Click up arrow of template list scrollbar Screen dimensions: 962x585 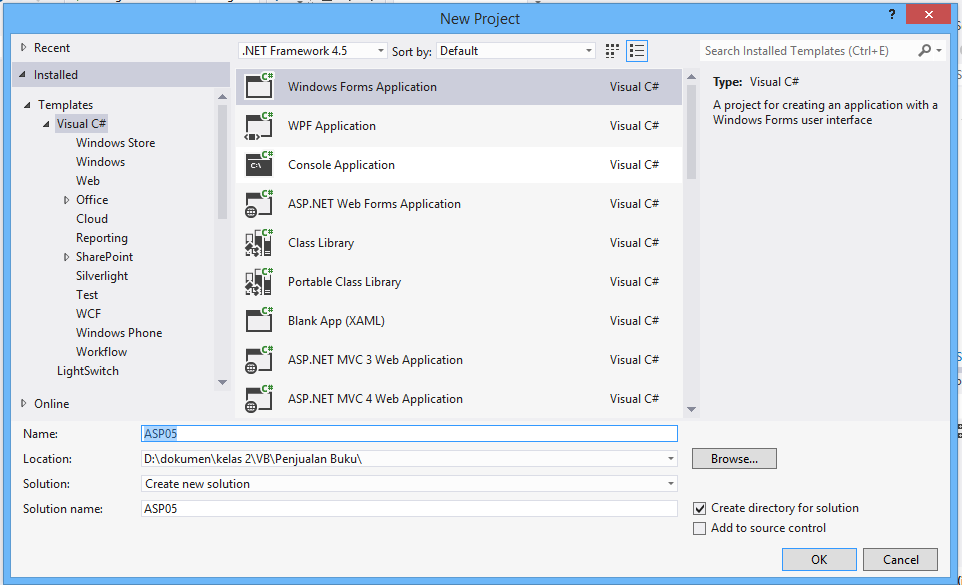(691, 77)
